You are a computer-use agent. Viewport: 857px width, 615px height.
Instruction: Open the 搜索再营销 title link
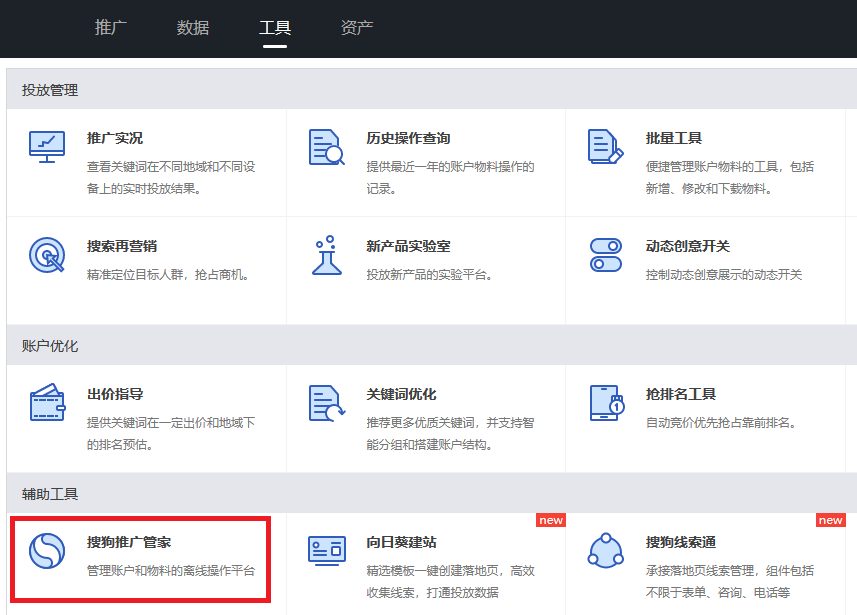click(x=122, y=247)
